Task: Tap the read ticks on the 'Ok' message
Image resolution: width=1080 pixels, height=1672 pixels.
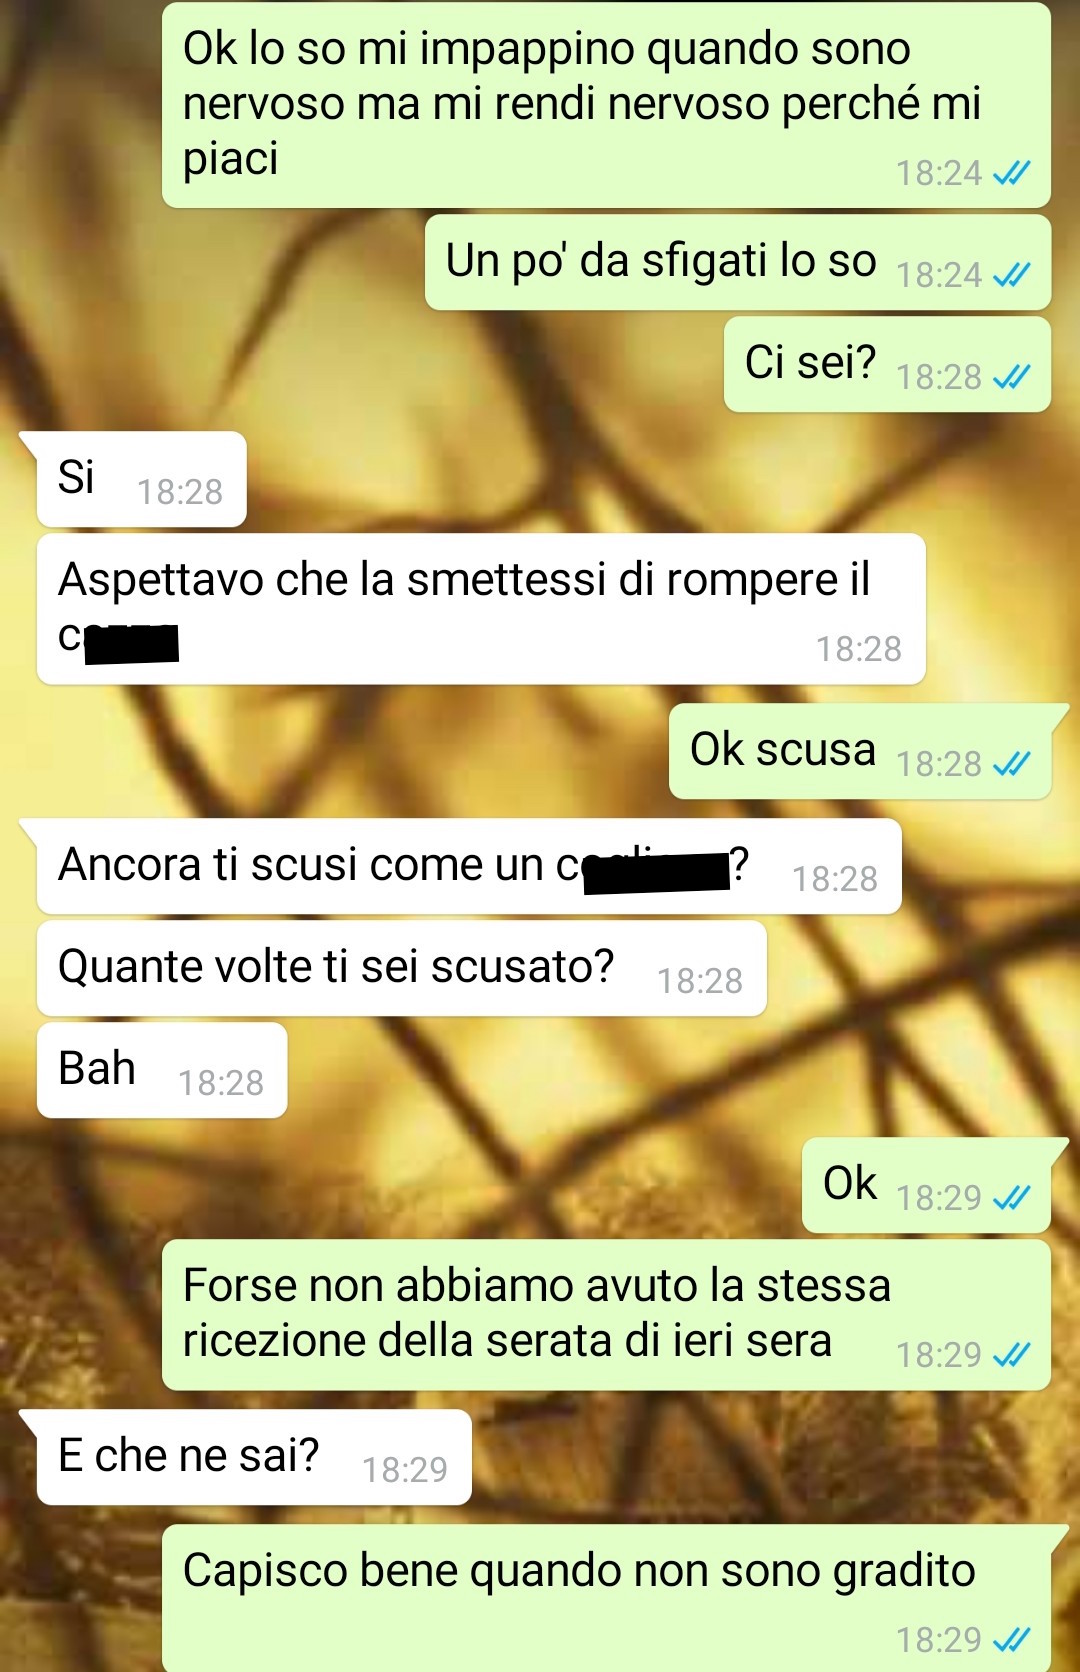Action: point(1011,1198)
